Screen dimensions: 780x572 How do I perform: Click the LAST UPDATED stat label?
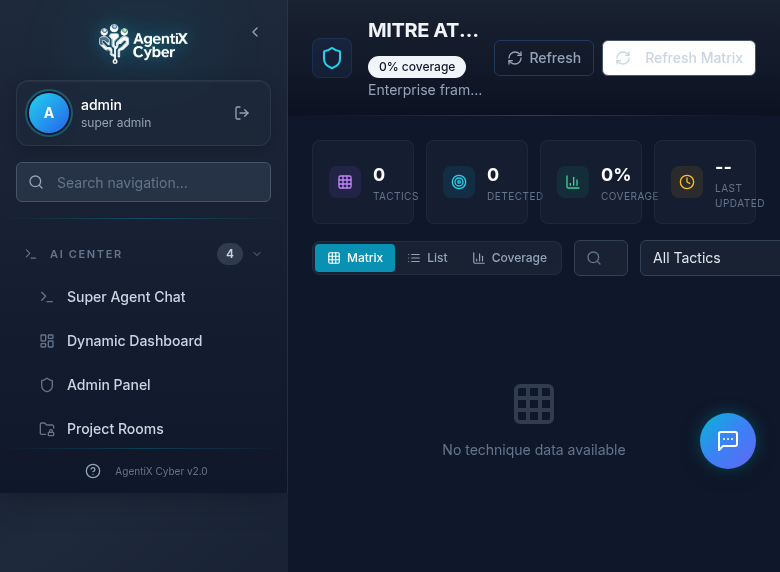740,196
